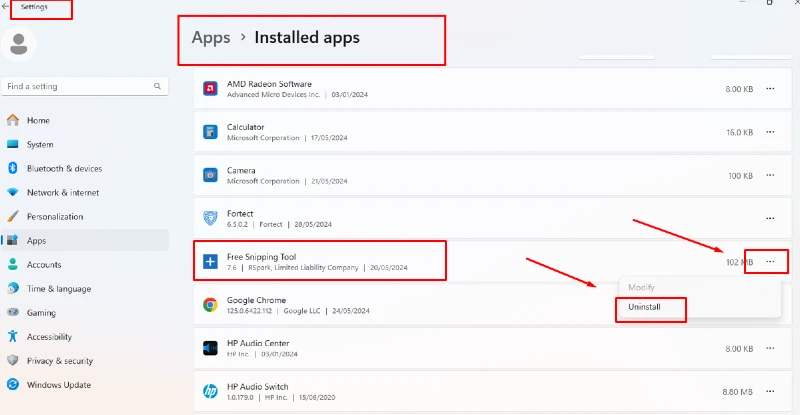The height and width of the screenshot is (415, 800).
Task: Go to System settings
Action: (x=40, y=144)
